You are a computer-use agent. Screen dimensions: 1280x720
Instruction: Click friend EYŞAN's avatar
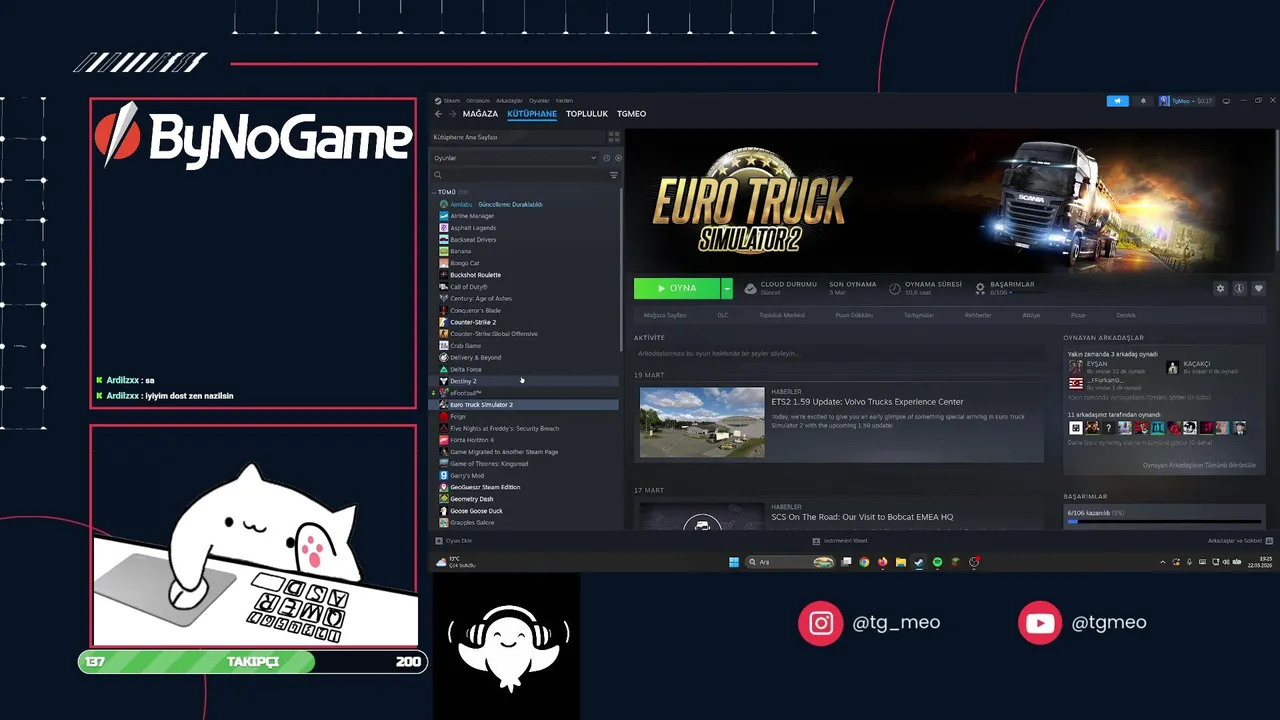[1075, 367]
